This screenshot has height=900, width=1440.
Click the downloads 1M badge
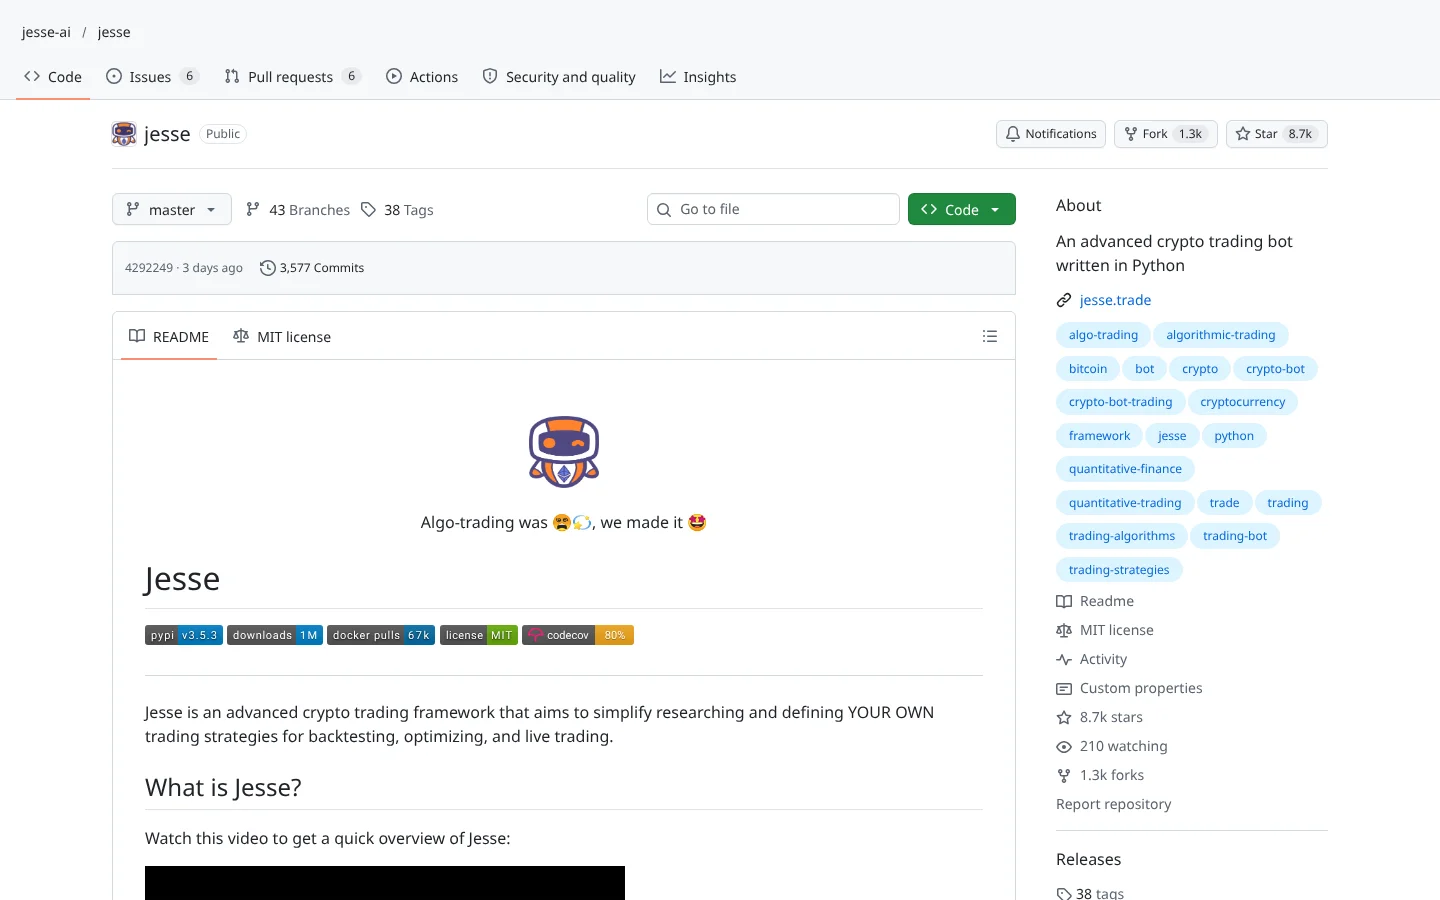(x=275, y=635)
